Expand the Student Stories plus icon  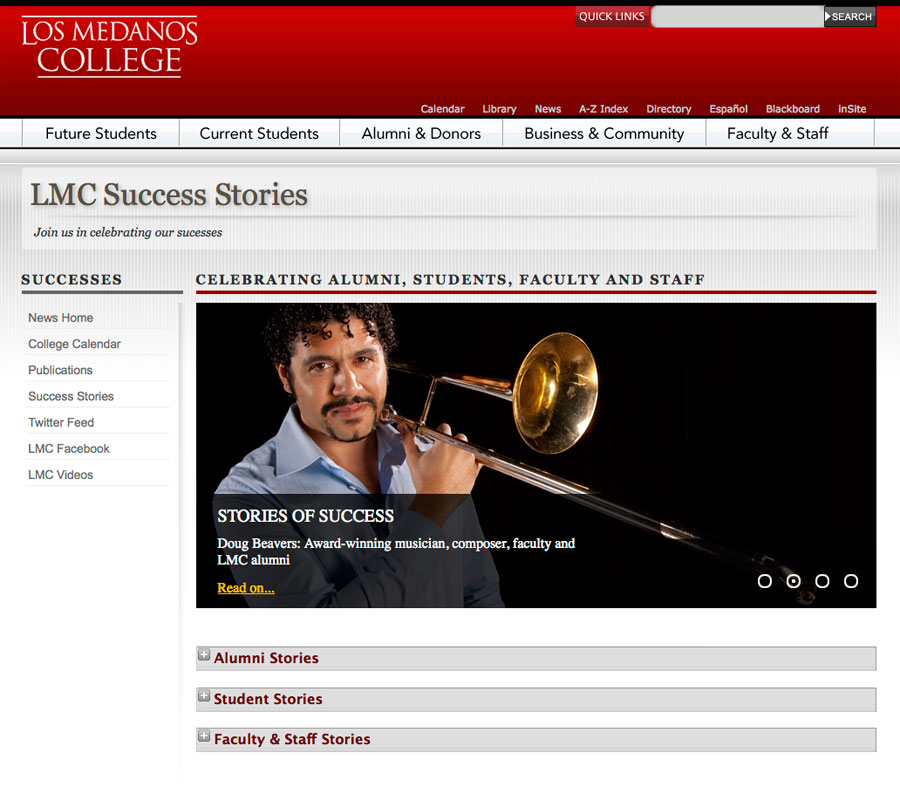(204, 696)
